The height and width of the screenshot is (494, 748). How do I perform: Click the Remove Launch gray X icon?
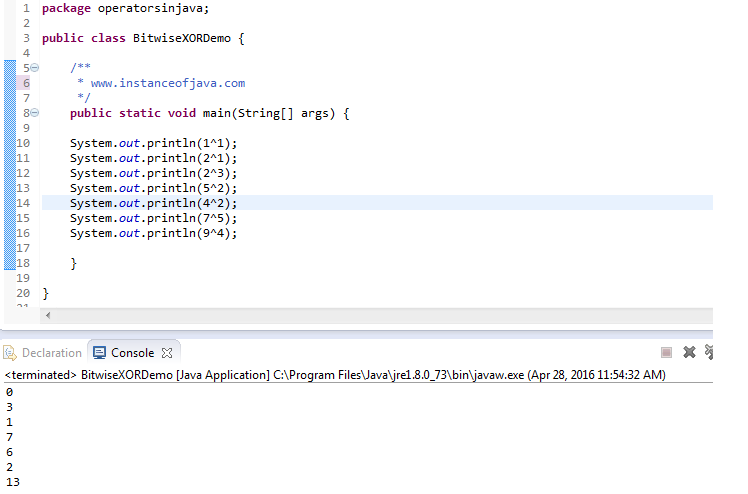tap(689, 352)
